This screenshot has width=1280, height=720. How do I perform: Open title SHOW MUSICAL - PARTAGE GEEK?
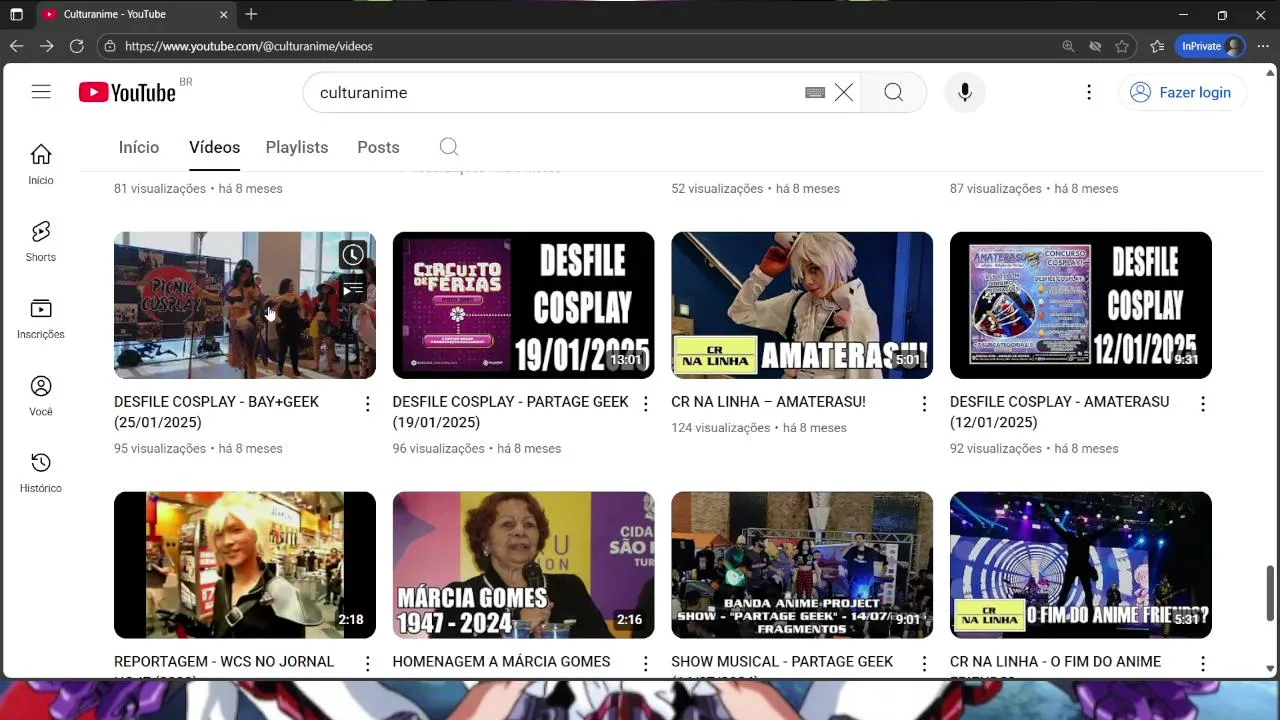point(782,662)
